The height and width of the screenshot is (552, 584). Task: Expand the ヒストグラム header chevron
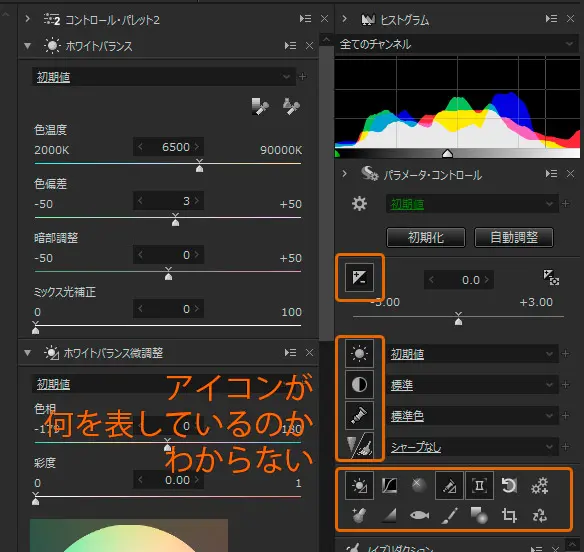tap(344, 19)
